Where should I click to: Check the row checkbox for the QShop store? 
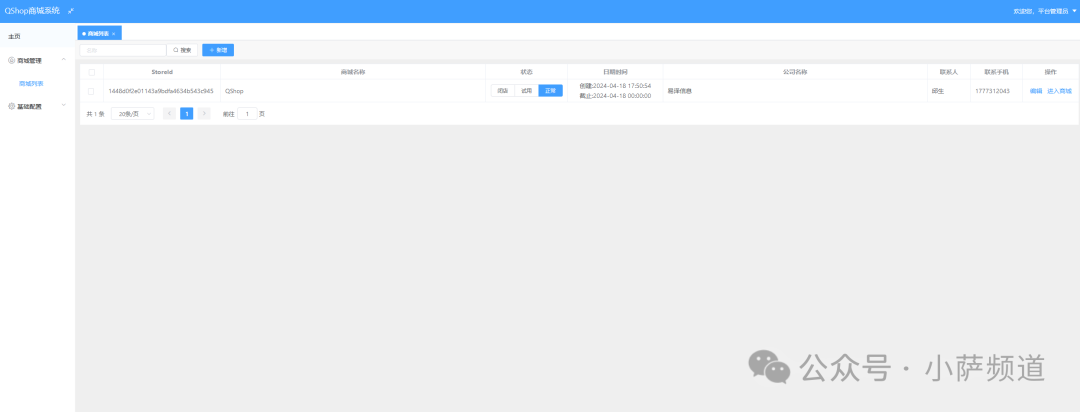[x=92, y=91]
